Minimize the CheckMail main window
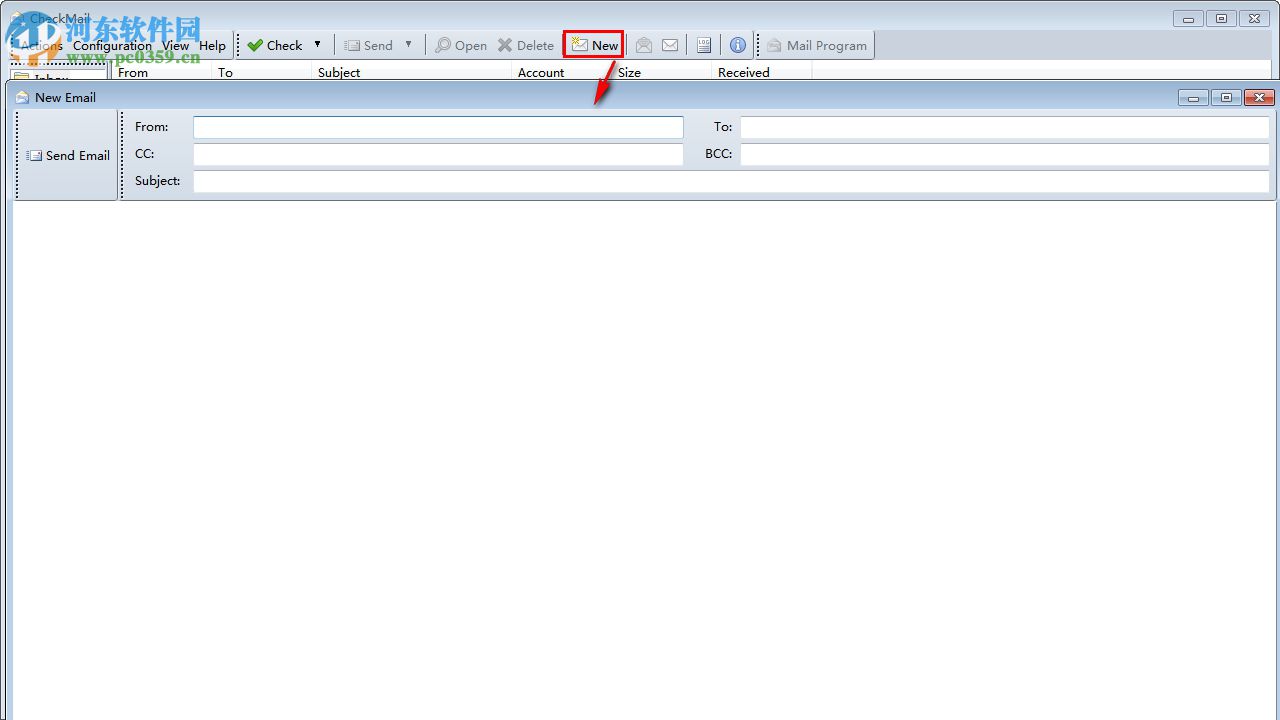 click(1188, 18)
